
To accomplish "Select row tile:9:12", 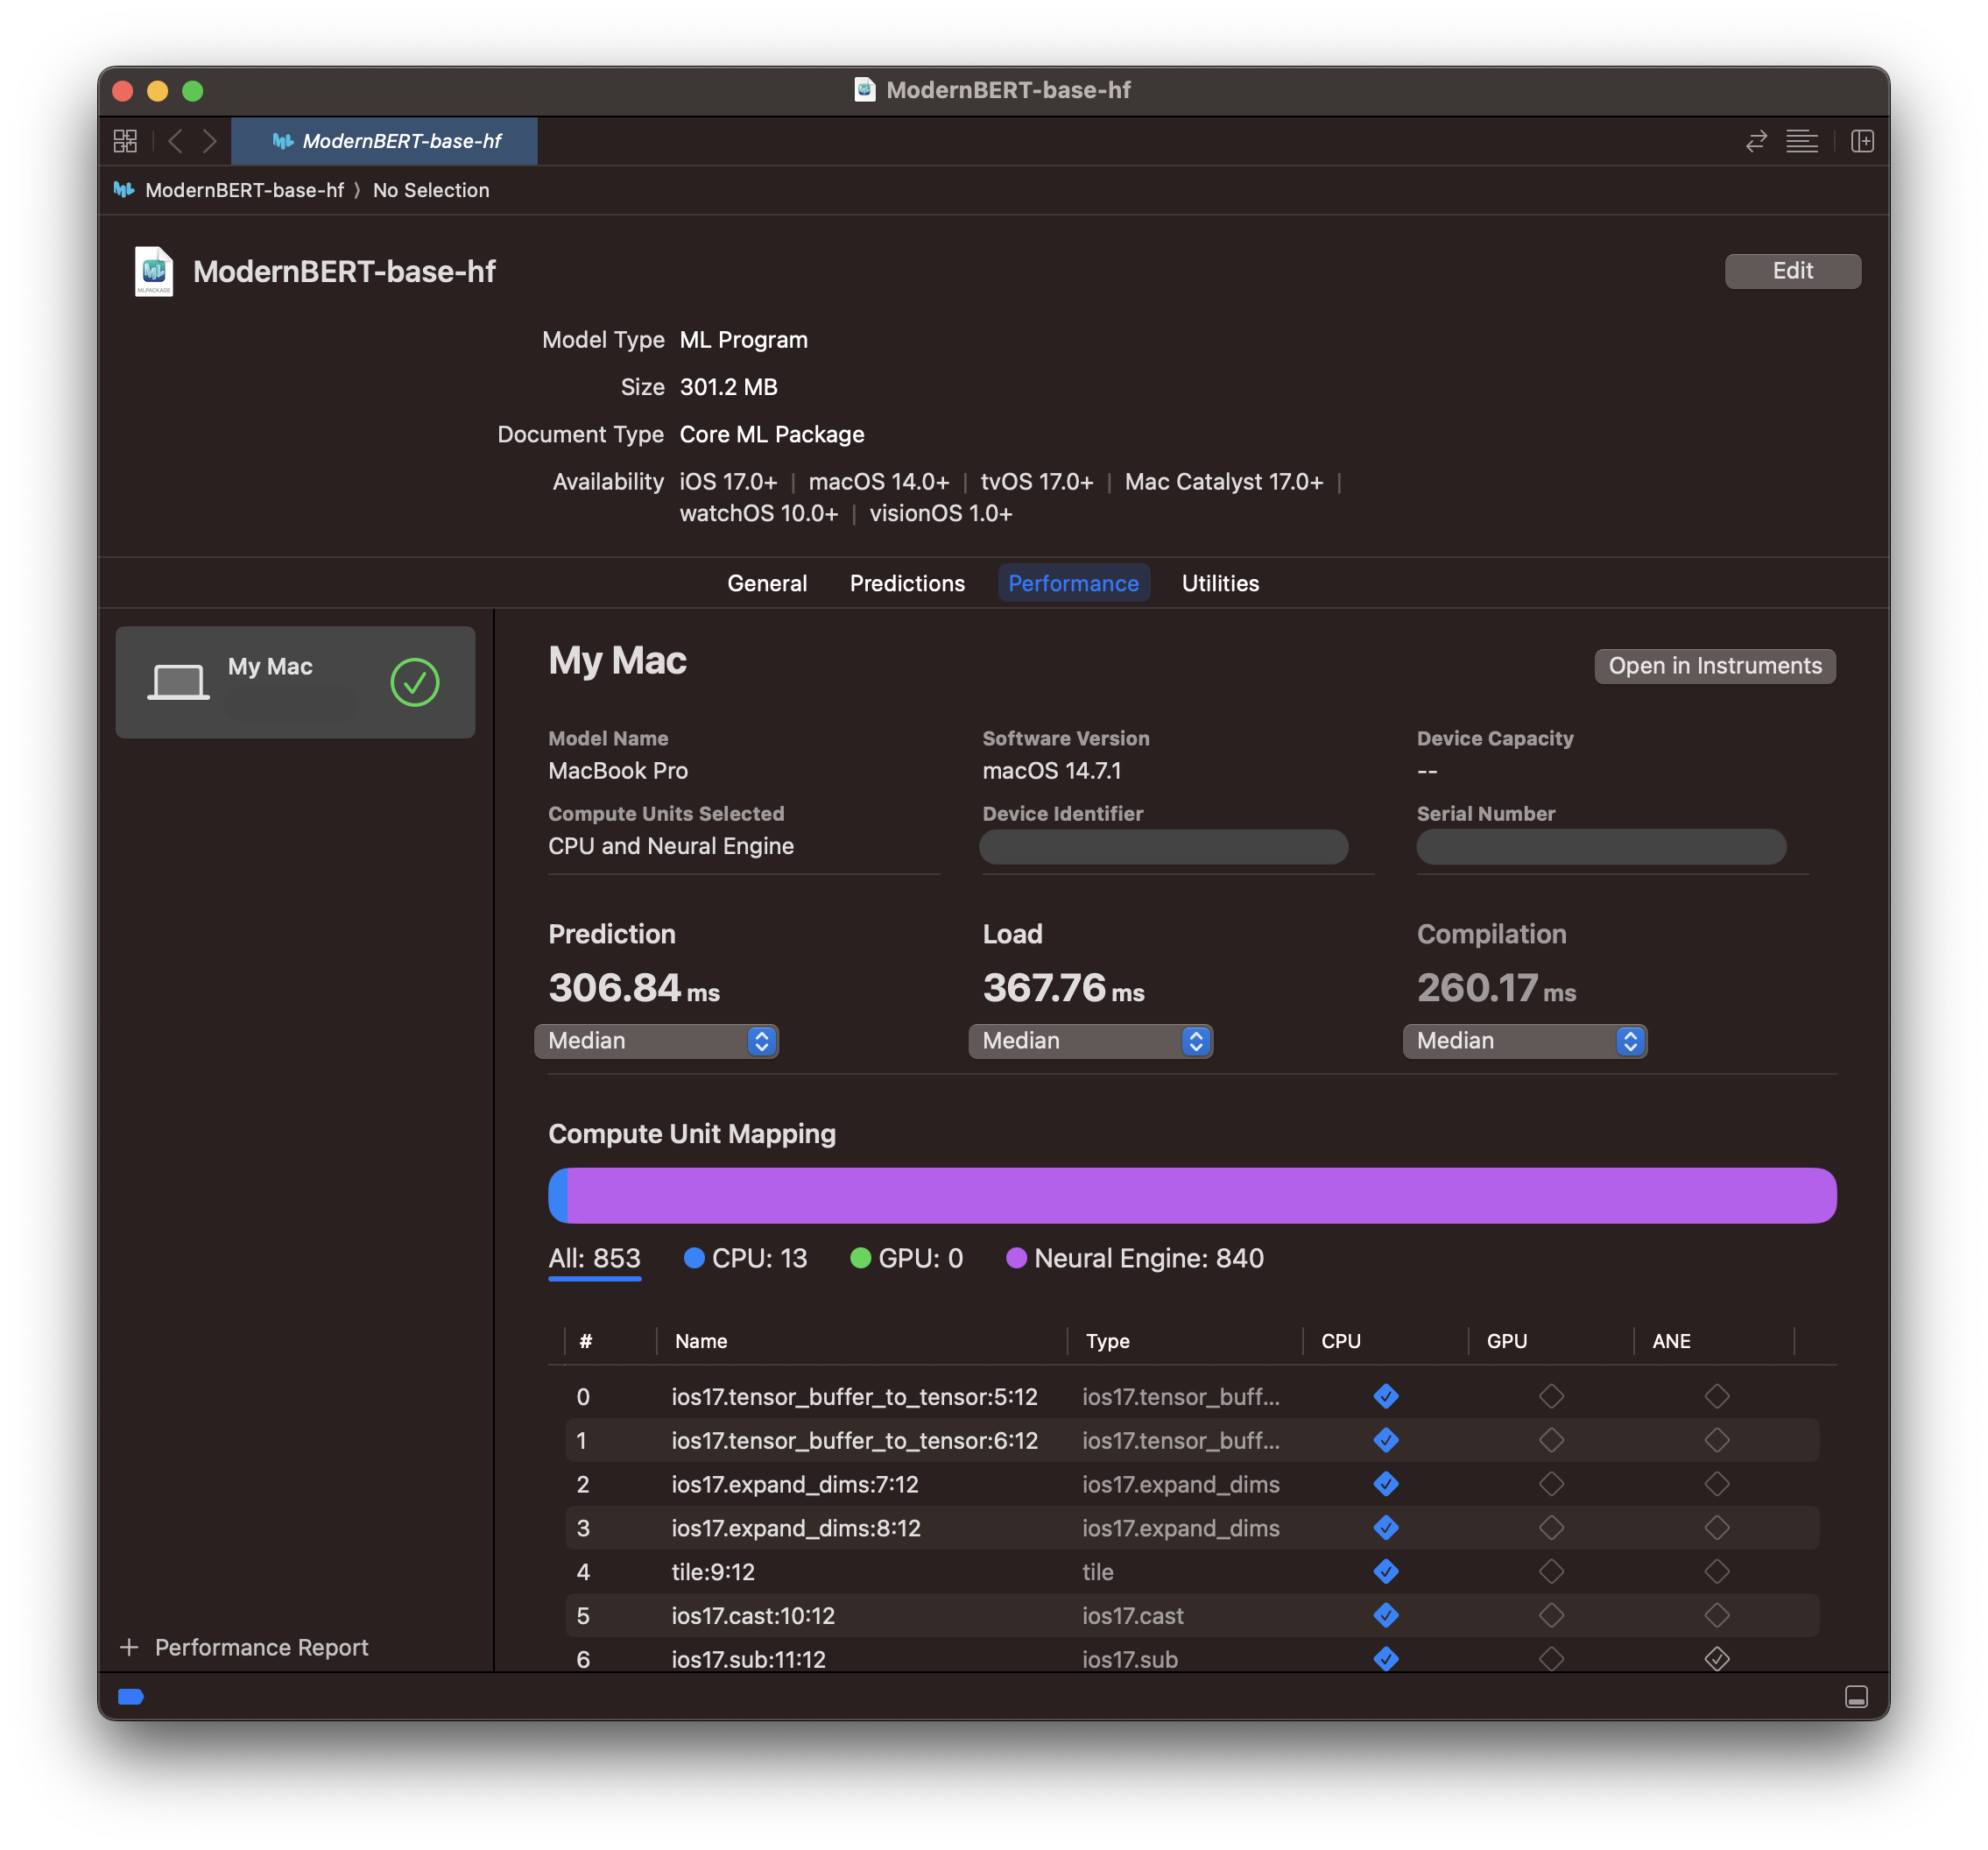I will coord(1192,1572).
